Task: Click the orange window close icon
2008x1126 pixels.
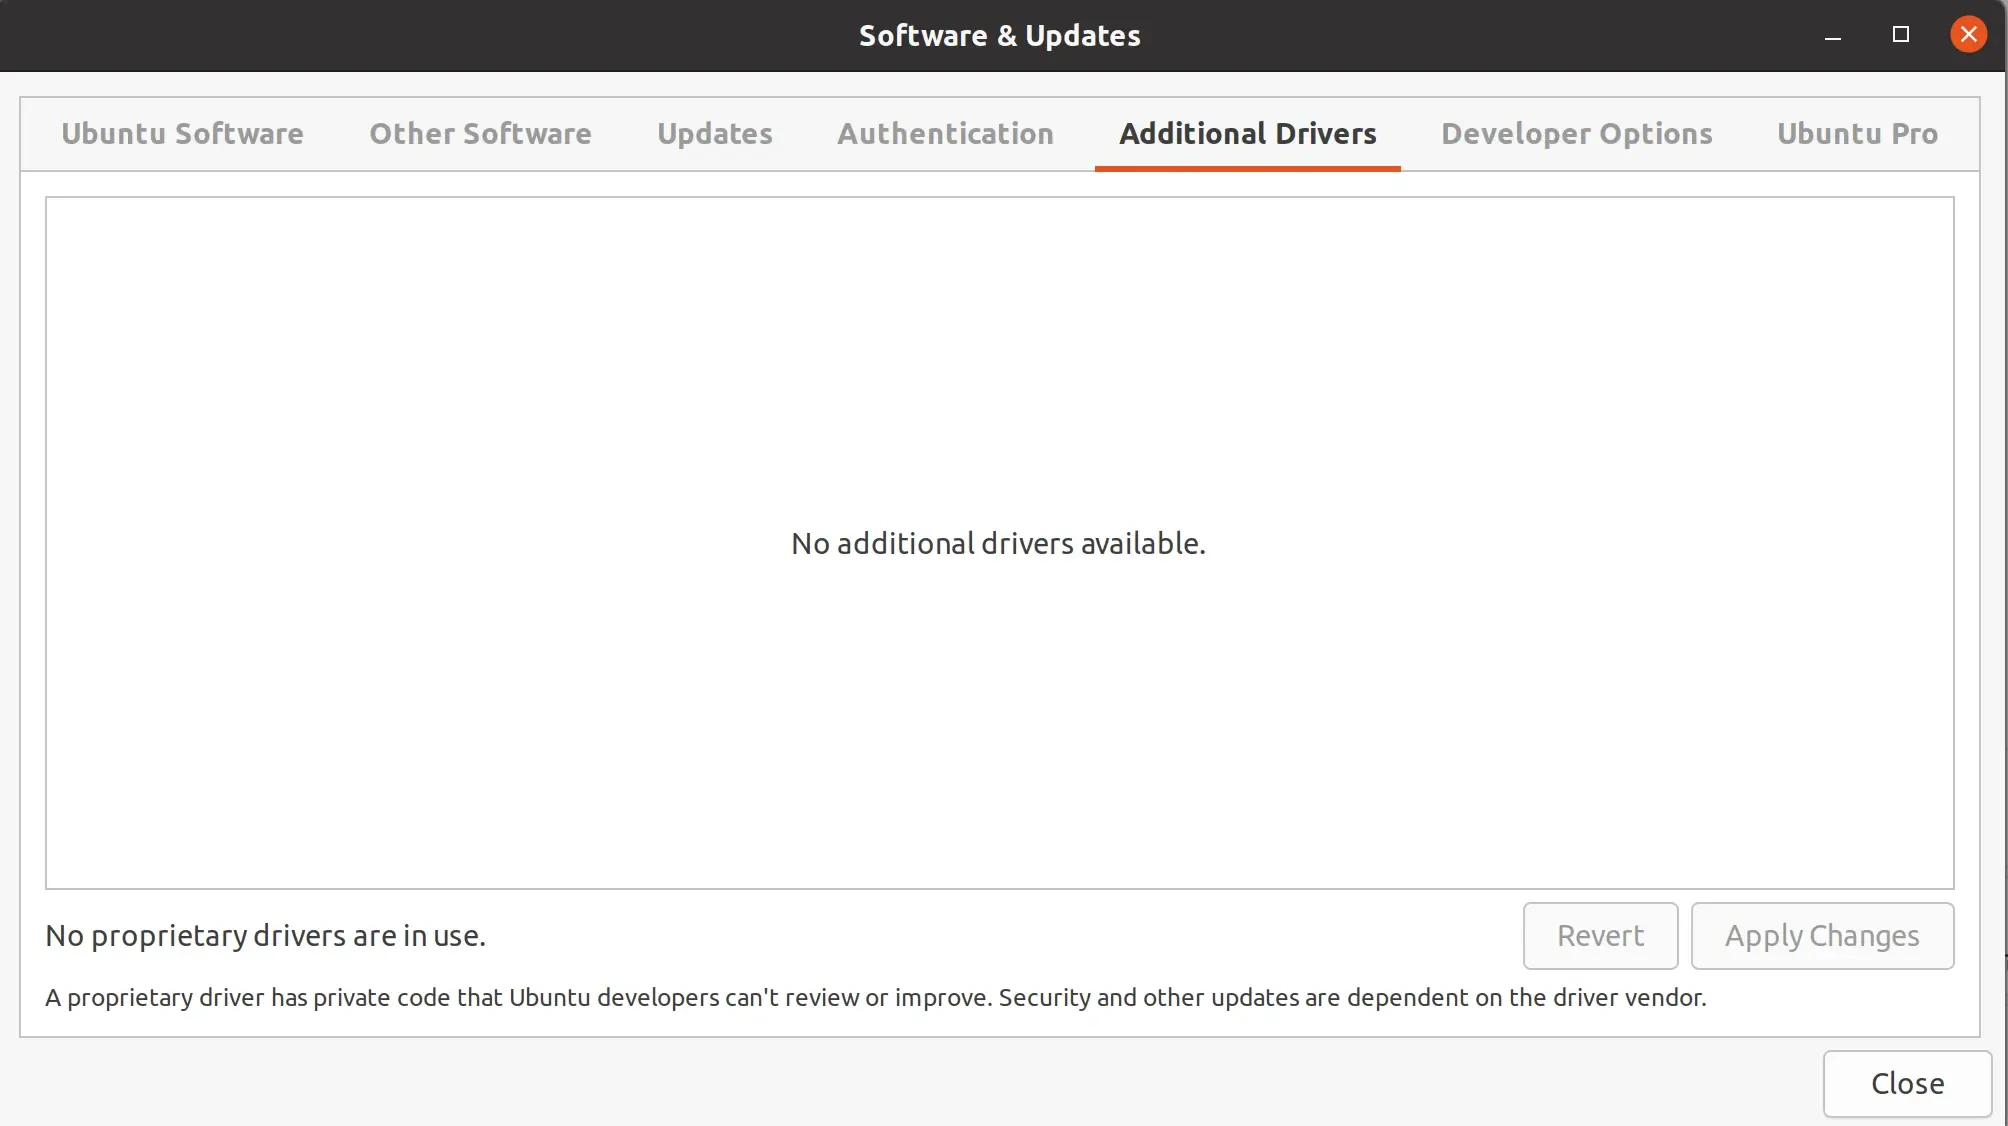Action: [x=1968, y=35]
